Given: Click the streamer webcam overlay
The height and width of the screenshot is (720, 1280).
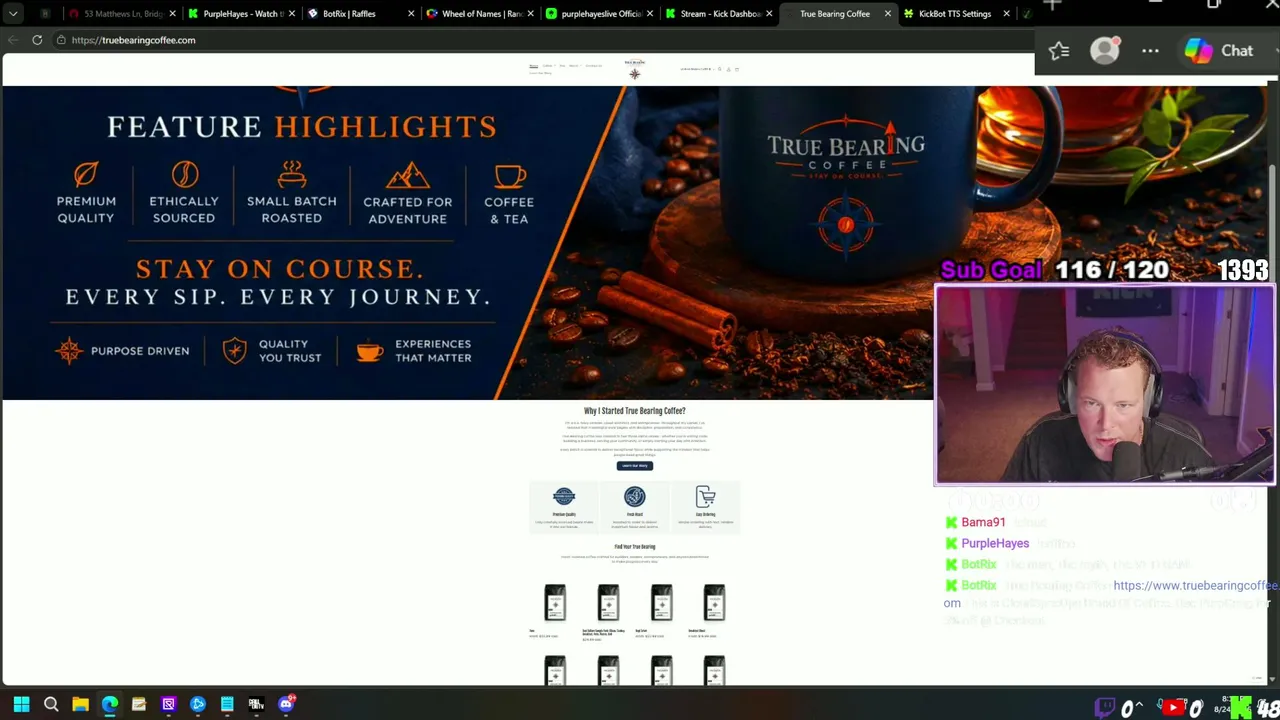Looking at the screenshot, I should (1105, 385).
